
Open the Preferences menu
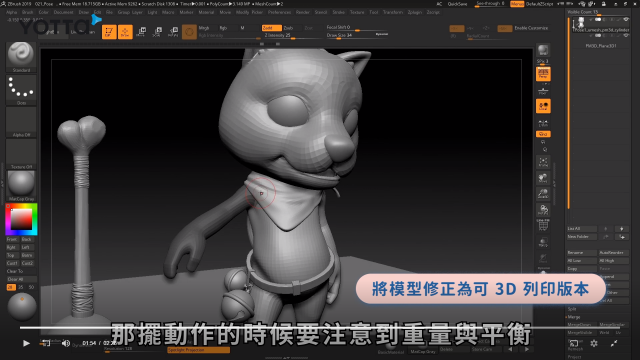279,12
